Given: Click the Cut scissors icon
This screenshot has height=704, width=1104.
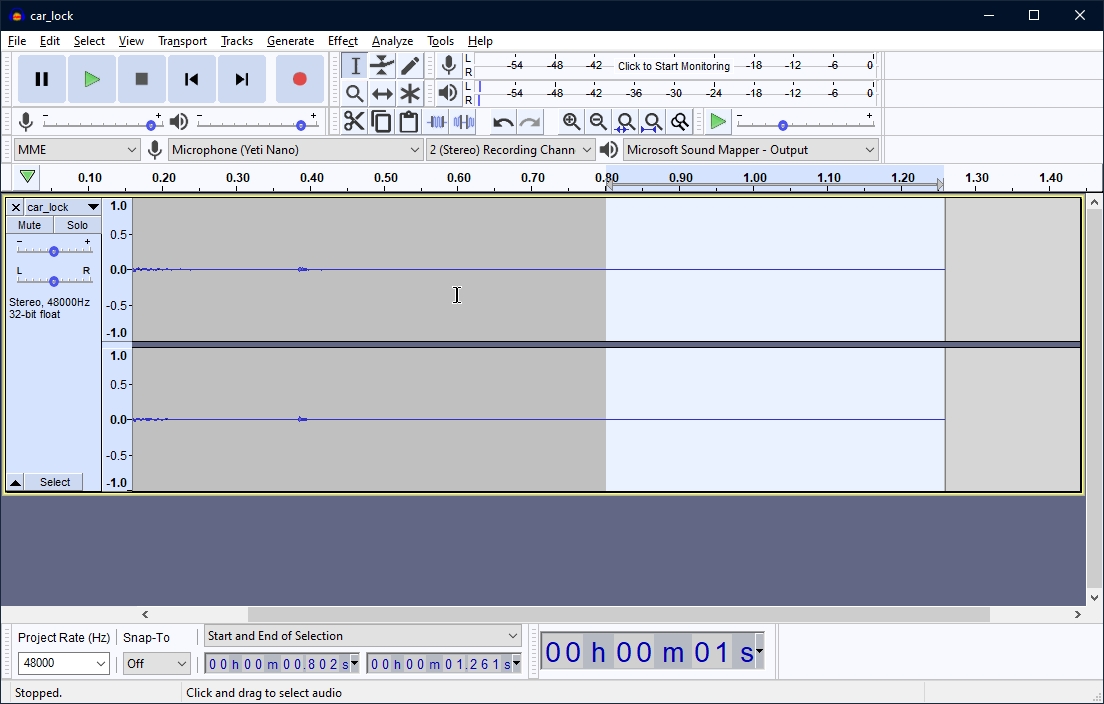Looking at the screenshot, I should pyautogui.click(x=354, y=122).
